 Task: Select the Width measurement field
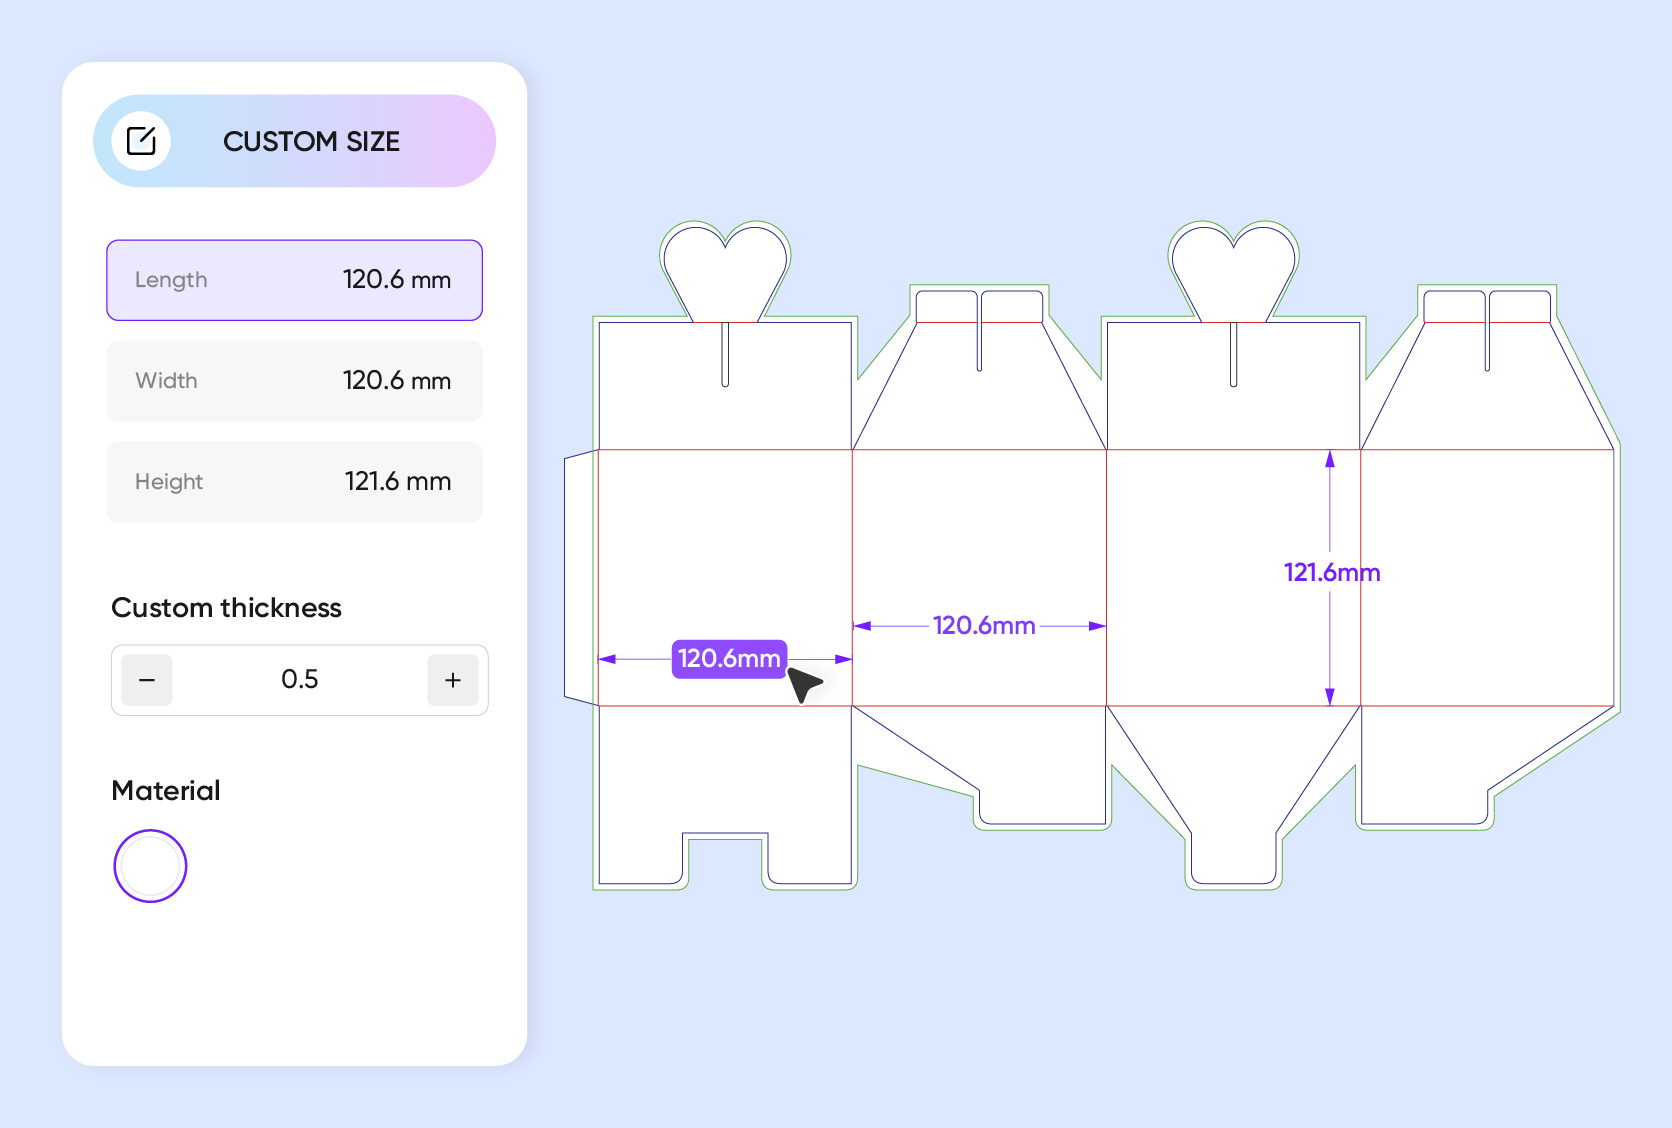(x=294, y=381)
